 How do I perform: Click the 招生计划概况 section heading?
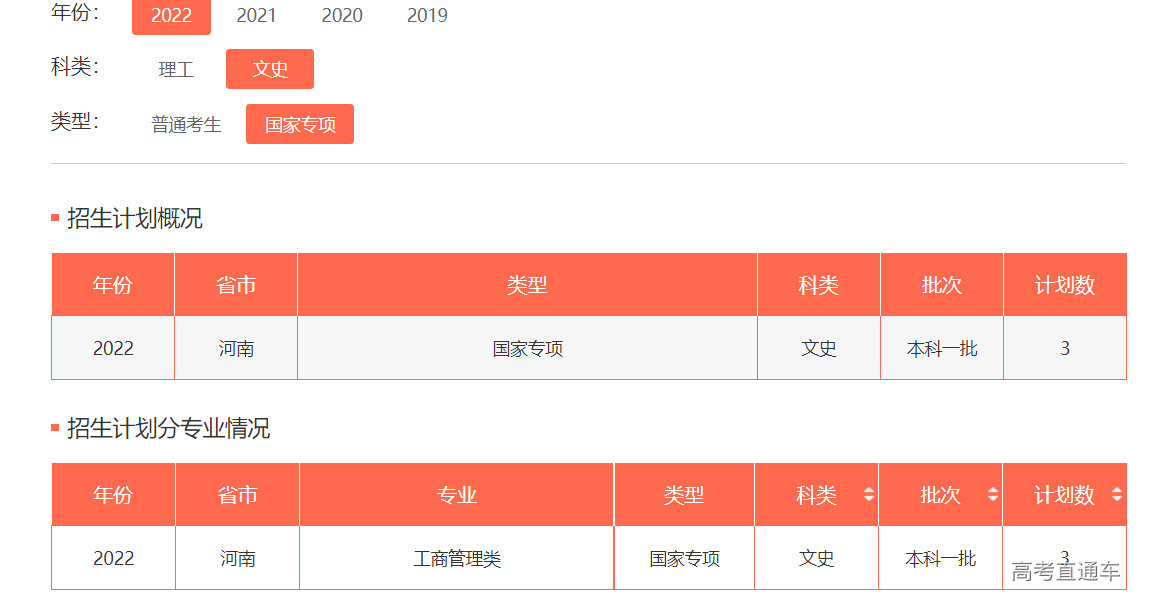[134, 219]
